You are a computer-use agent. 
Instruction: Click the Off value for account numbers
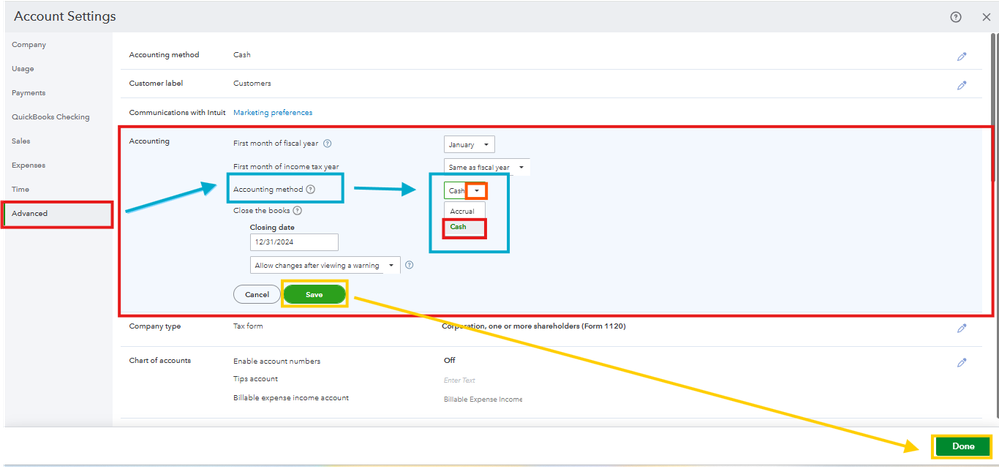tap(449, 360)
